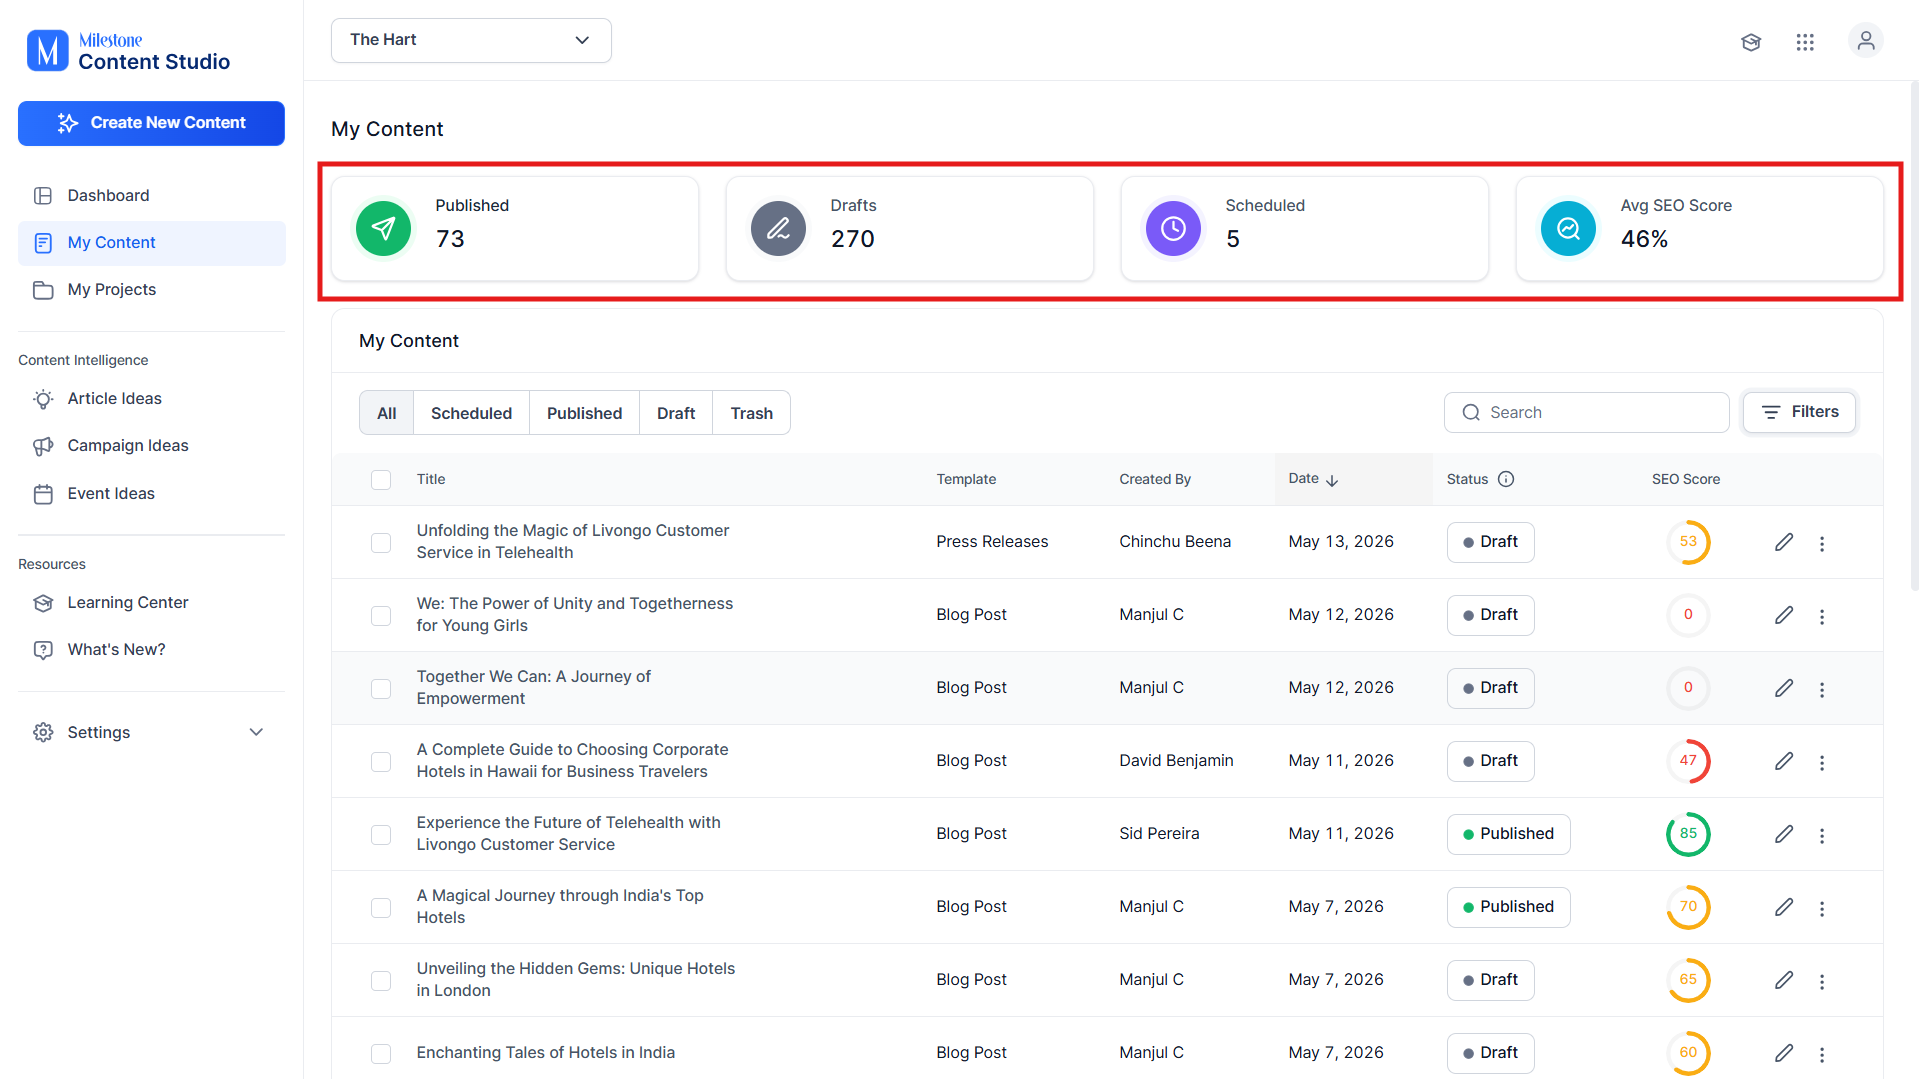Open the Filters button
The width and height of the screenshot is (1919, 1079).
1799,412
